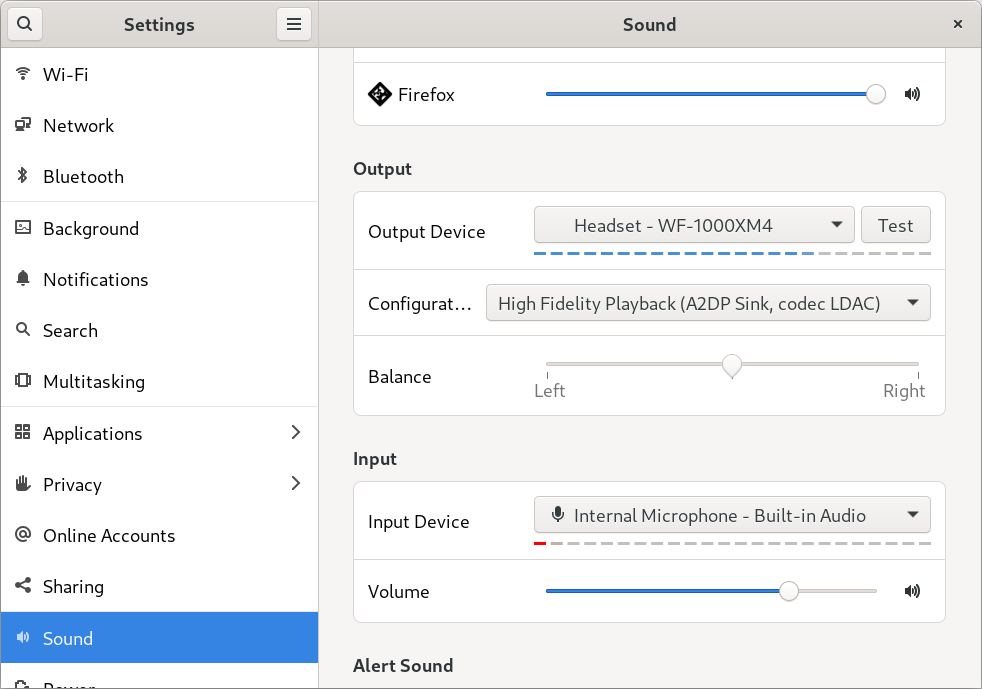Click the Privacy hand icon
This screenshot has height=689, width=982.
coord(23,484)
